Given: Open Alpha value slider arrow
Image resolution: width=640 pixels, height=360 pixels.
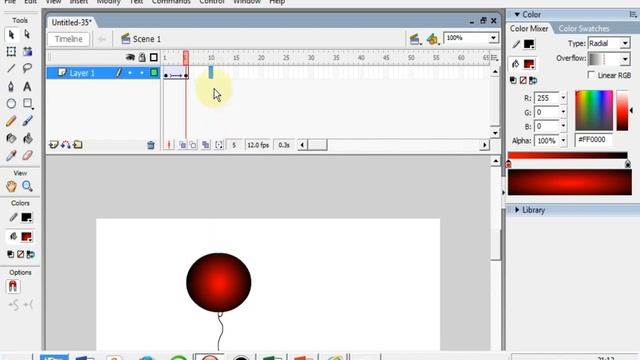Looking at the screenshot, I should (x=563, y=141).
